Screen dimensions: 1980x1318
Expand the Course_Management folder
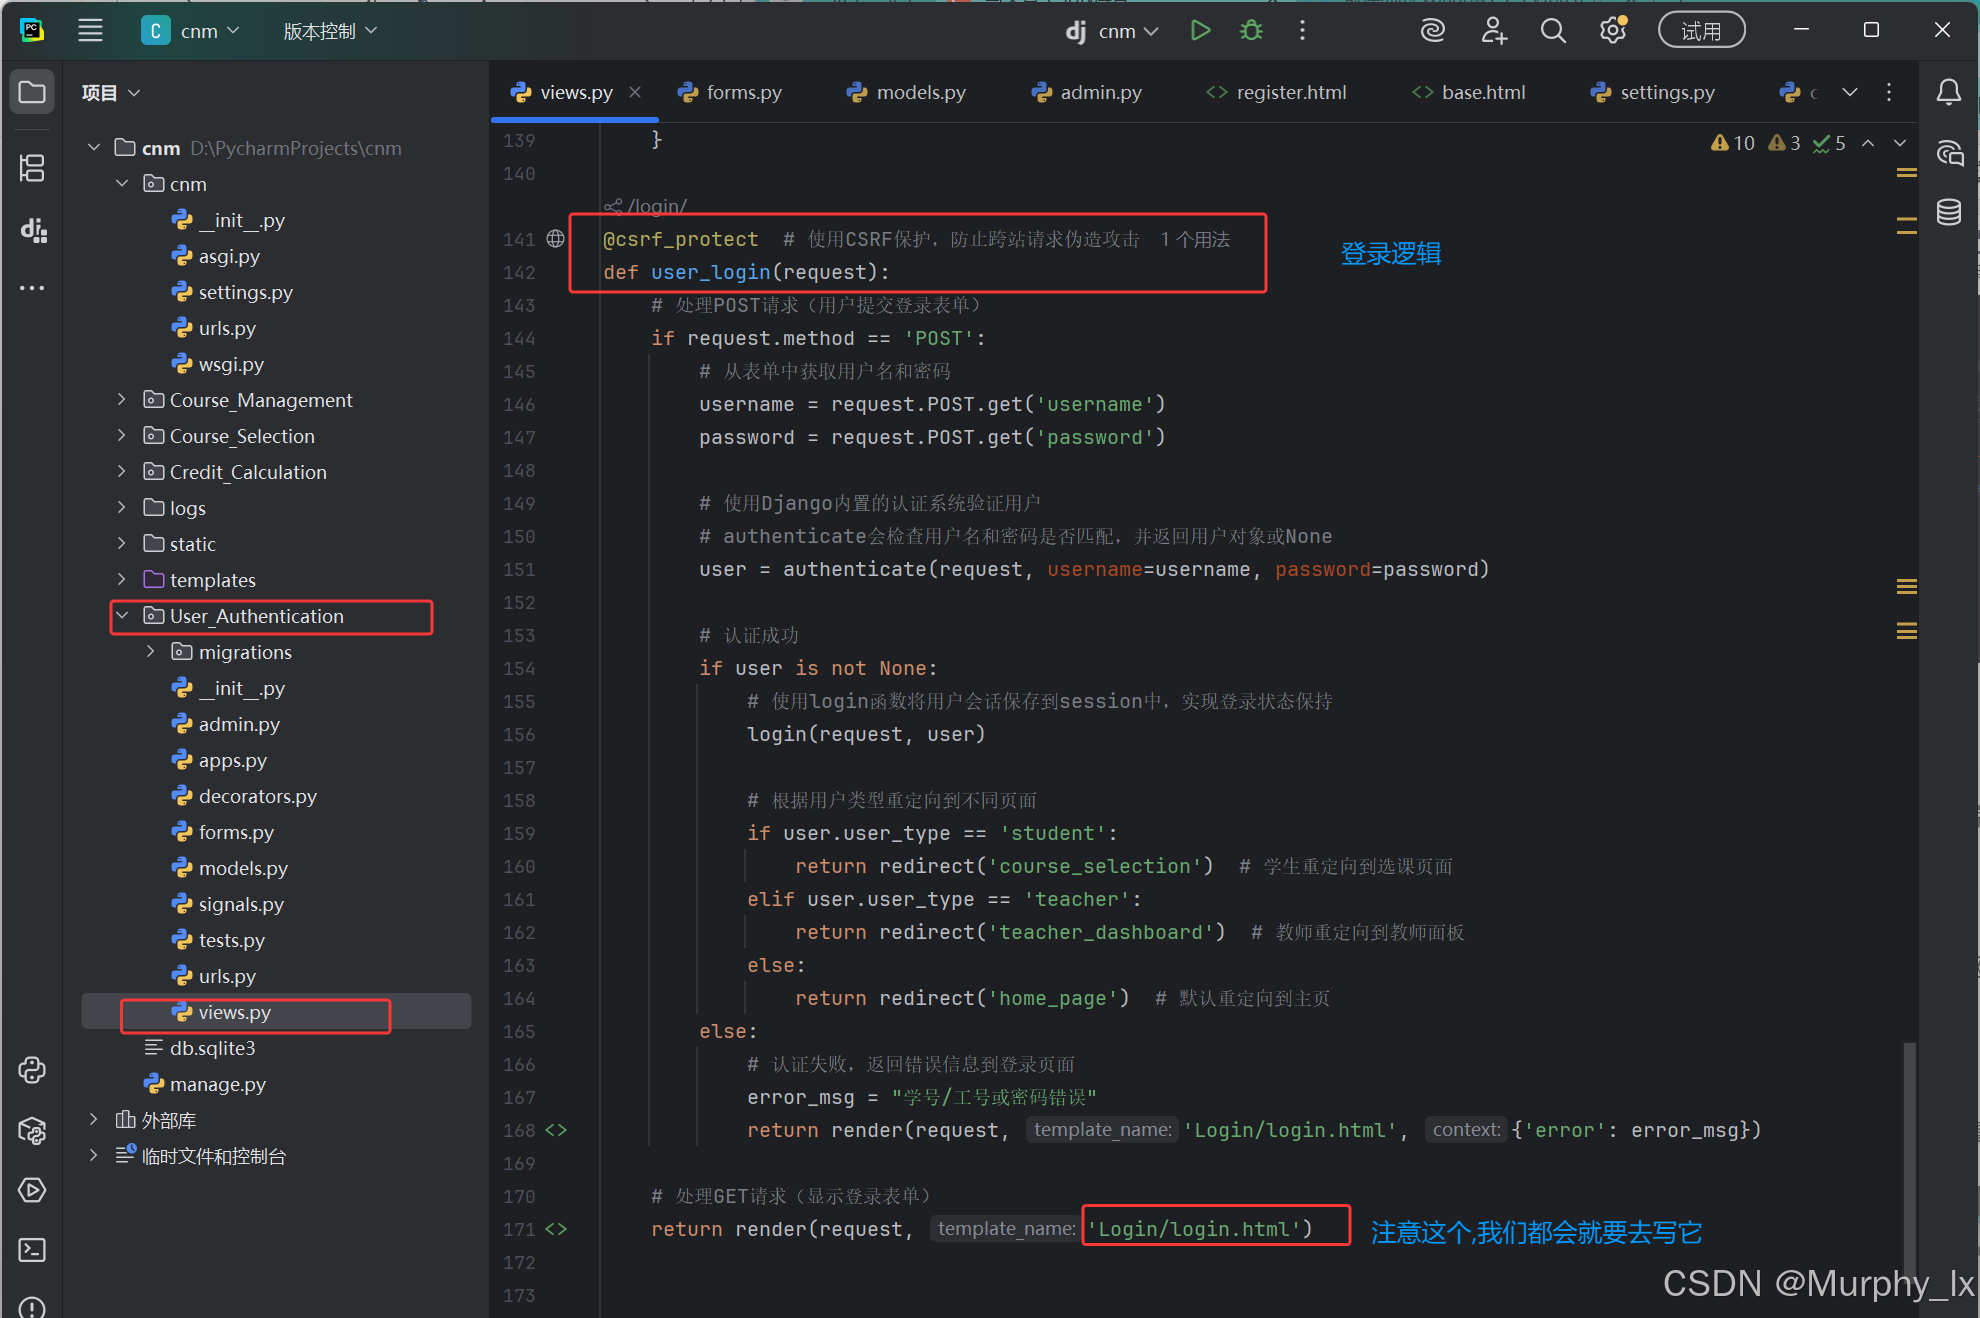pos(122,399)
